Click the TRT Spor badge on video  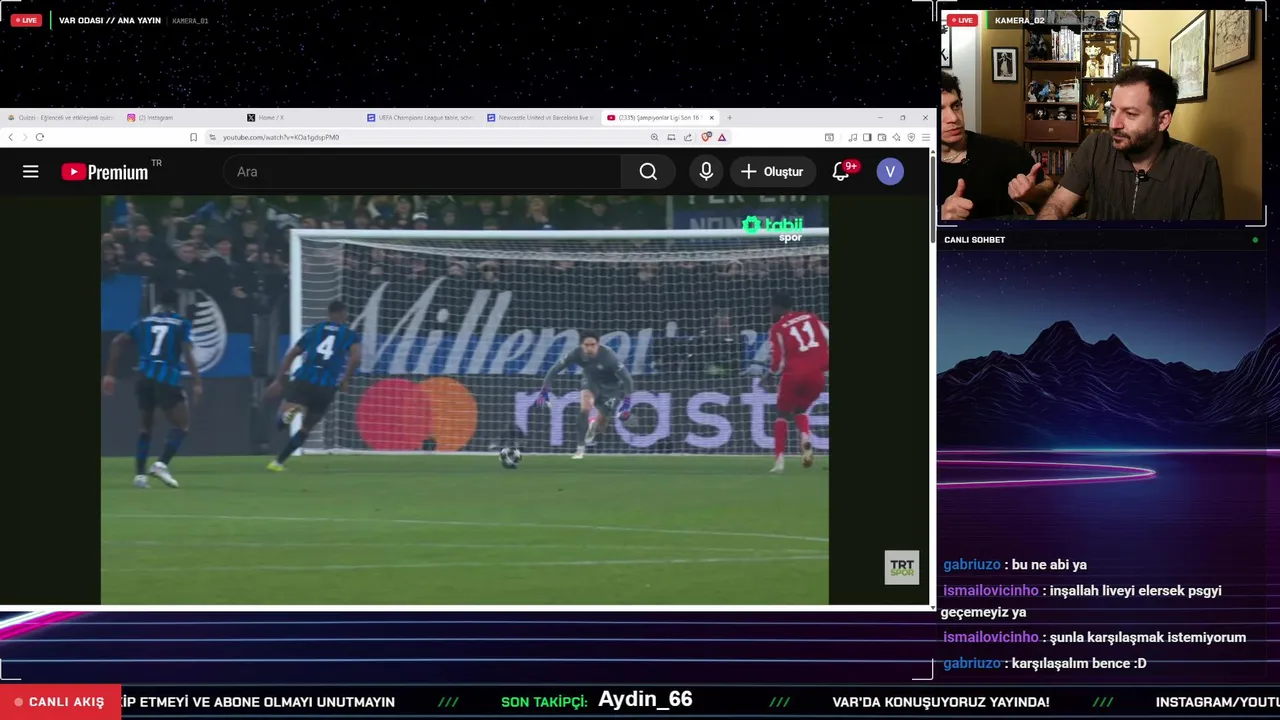(902, 567)
